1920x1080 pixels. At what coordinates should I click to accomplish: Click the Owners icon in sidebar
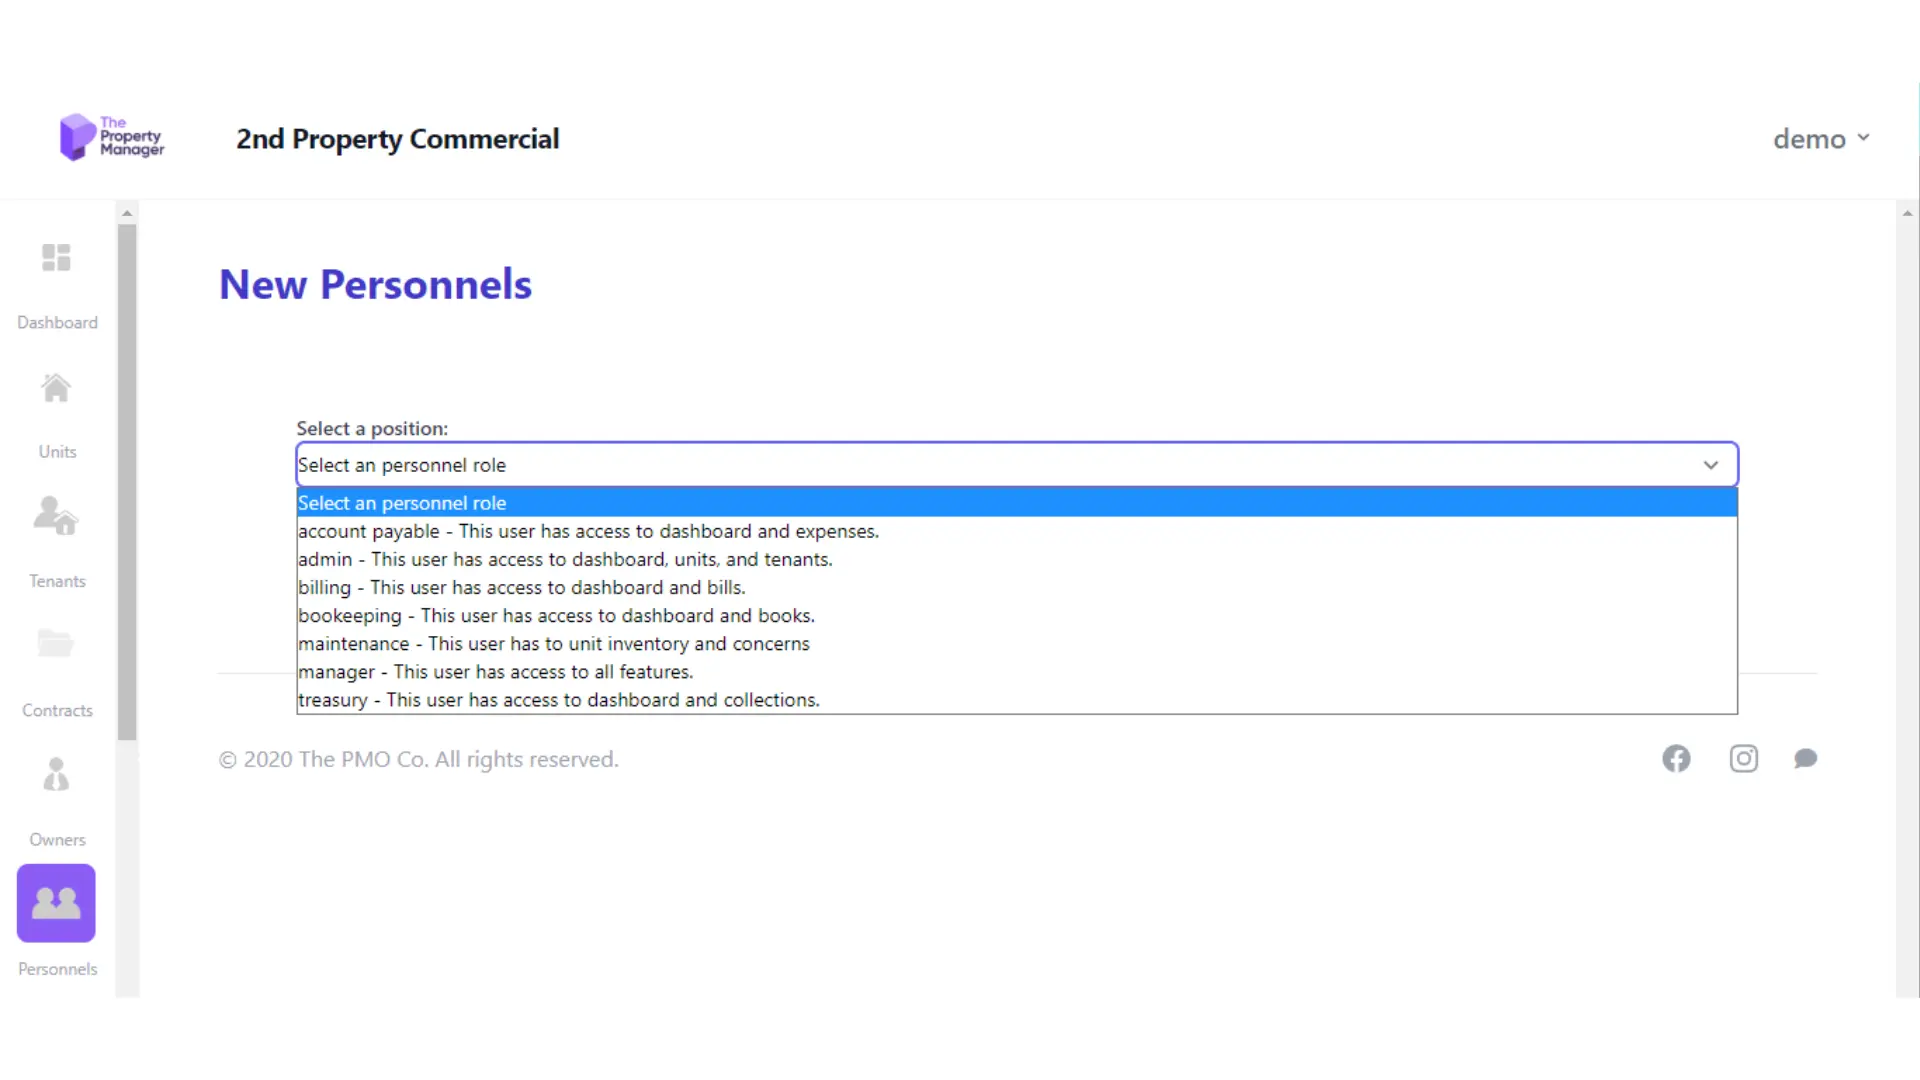pos(57,774)
